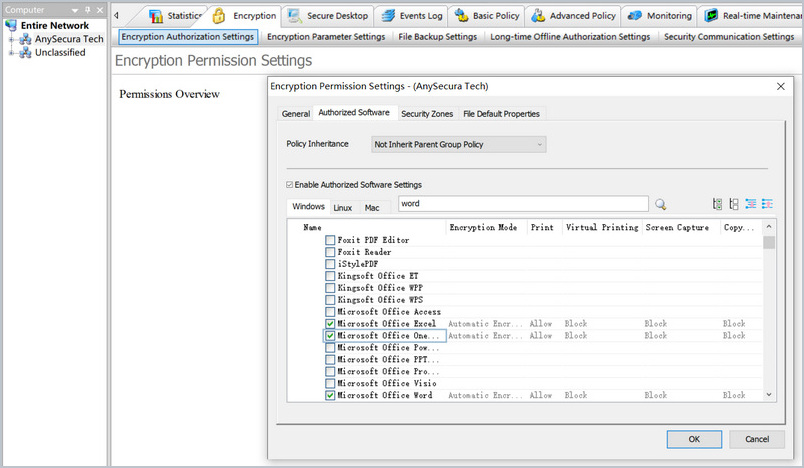Screen dimensions: 804x468
Task: Select Entire Network in the tree
Action: pos(55,25)
